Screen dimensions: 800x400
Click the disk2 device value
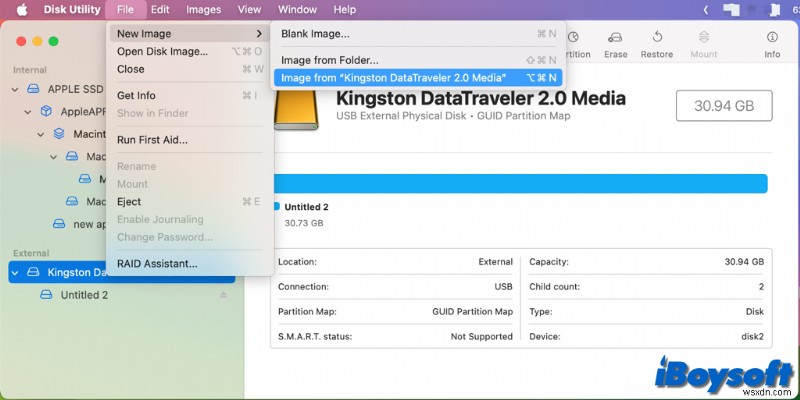(752, 336)
